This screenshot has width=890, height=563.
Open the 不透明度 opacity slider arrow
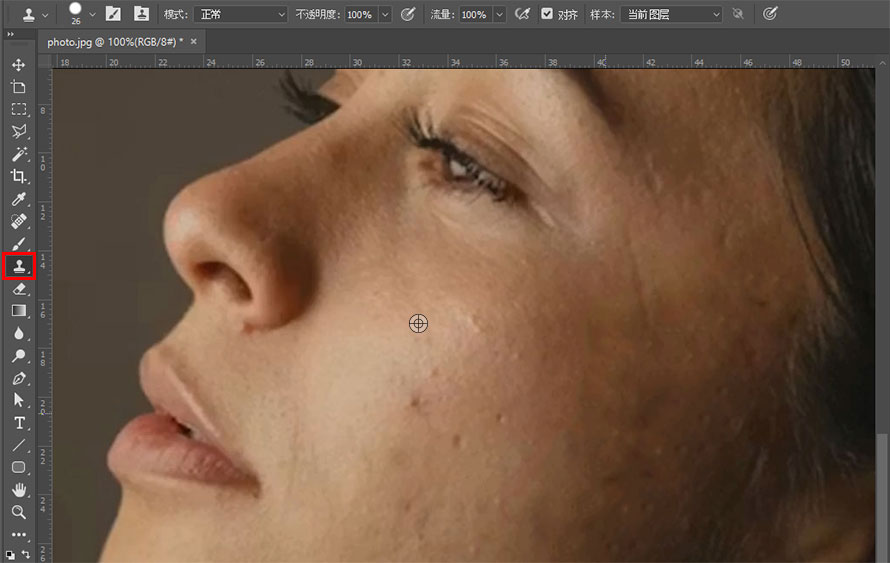tap(385, 14)
